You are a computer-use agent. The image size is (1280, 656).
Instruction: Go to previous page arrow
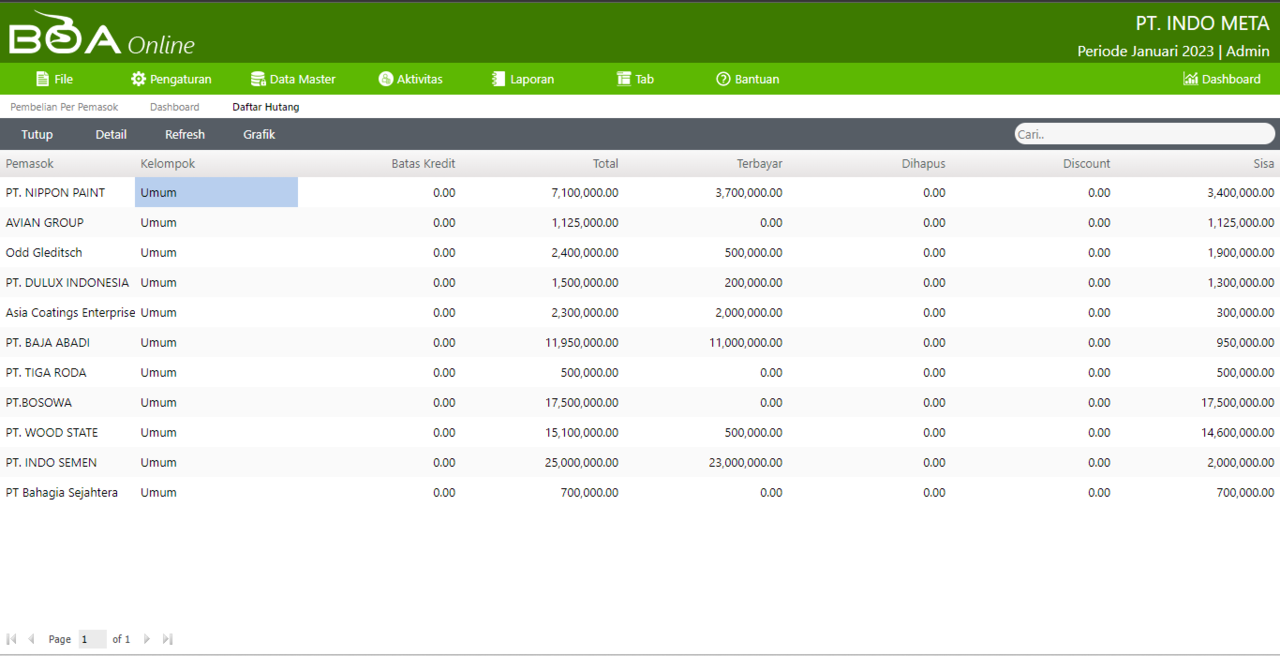(x=31, y=639)
